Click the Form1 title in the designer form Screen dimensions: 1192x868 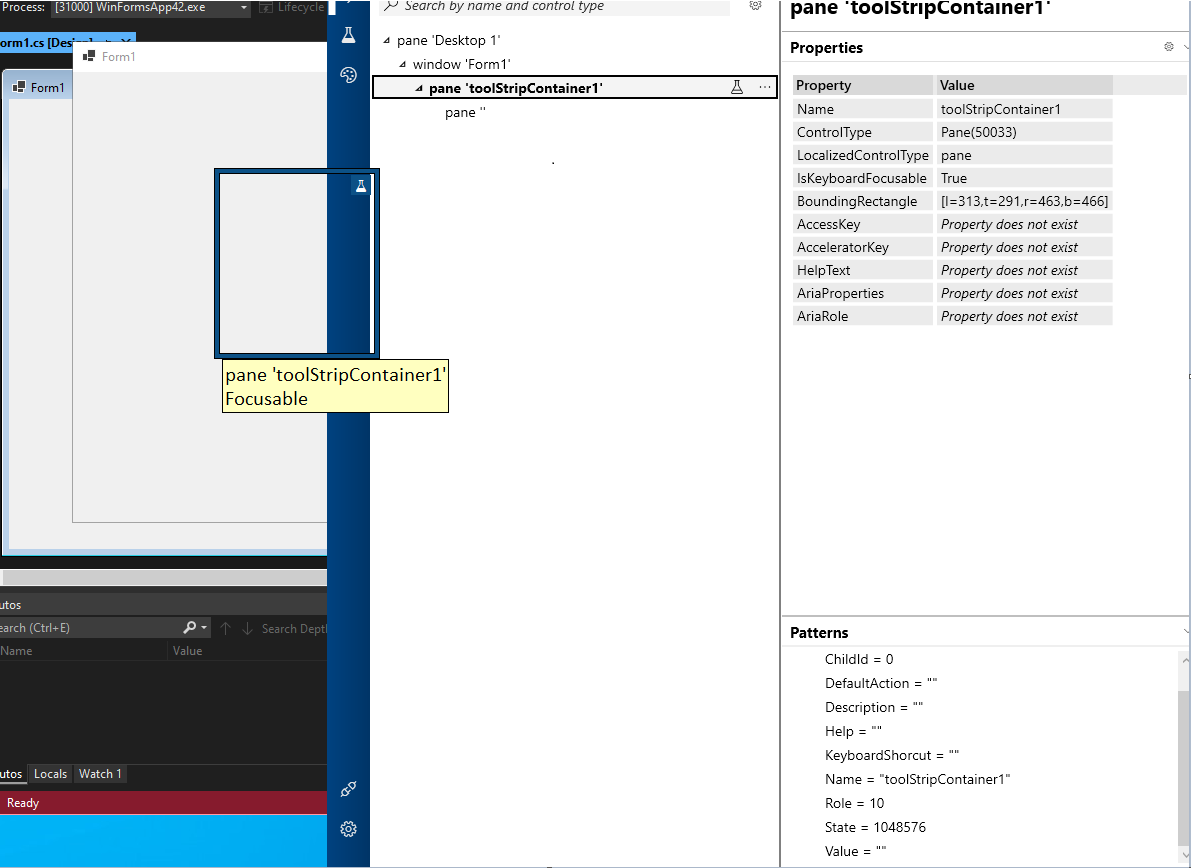click(47, 87)
